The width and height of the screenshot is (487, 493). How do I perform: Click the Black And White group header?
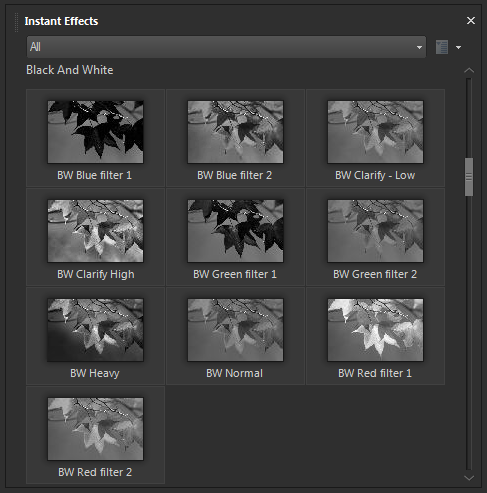point(70,70)
